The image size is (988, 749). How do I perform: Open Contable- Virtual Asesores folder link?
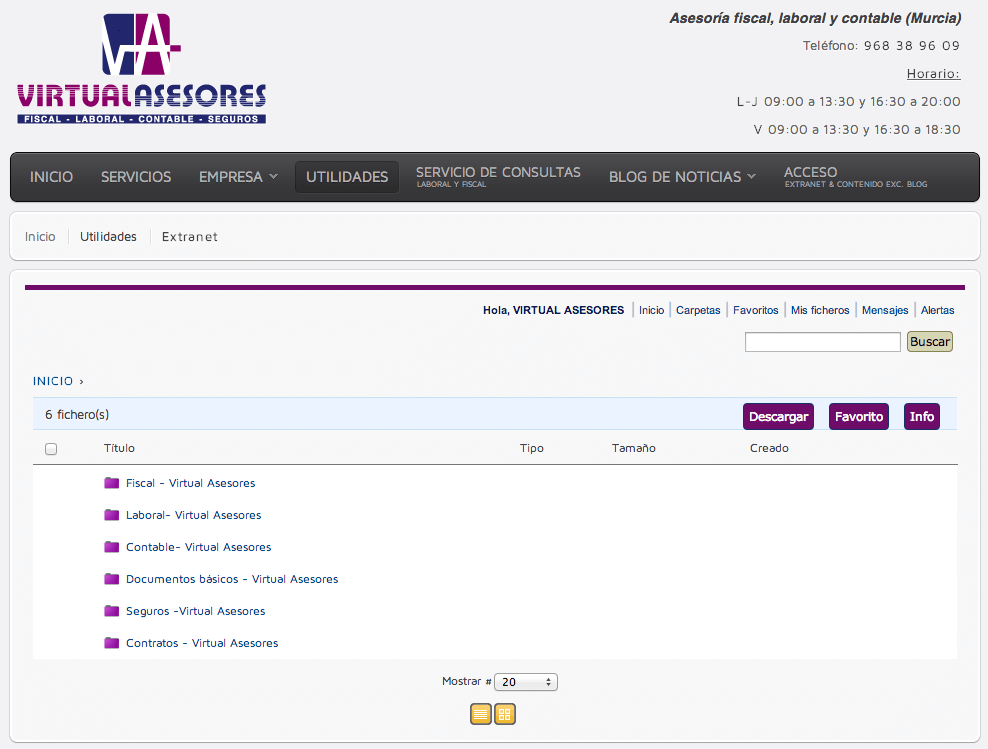click(x=198, y=547)
